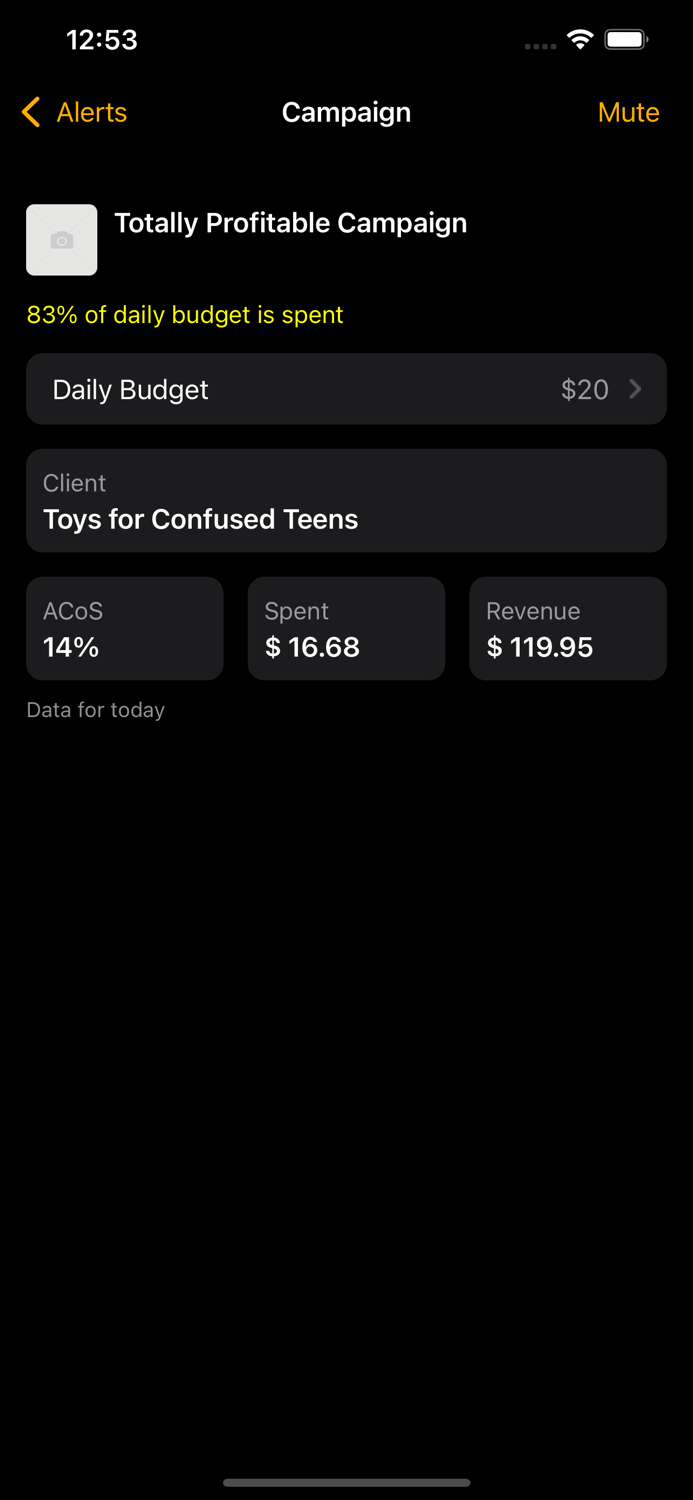Select the Revenue metric card

pos(567,628)
